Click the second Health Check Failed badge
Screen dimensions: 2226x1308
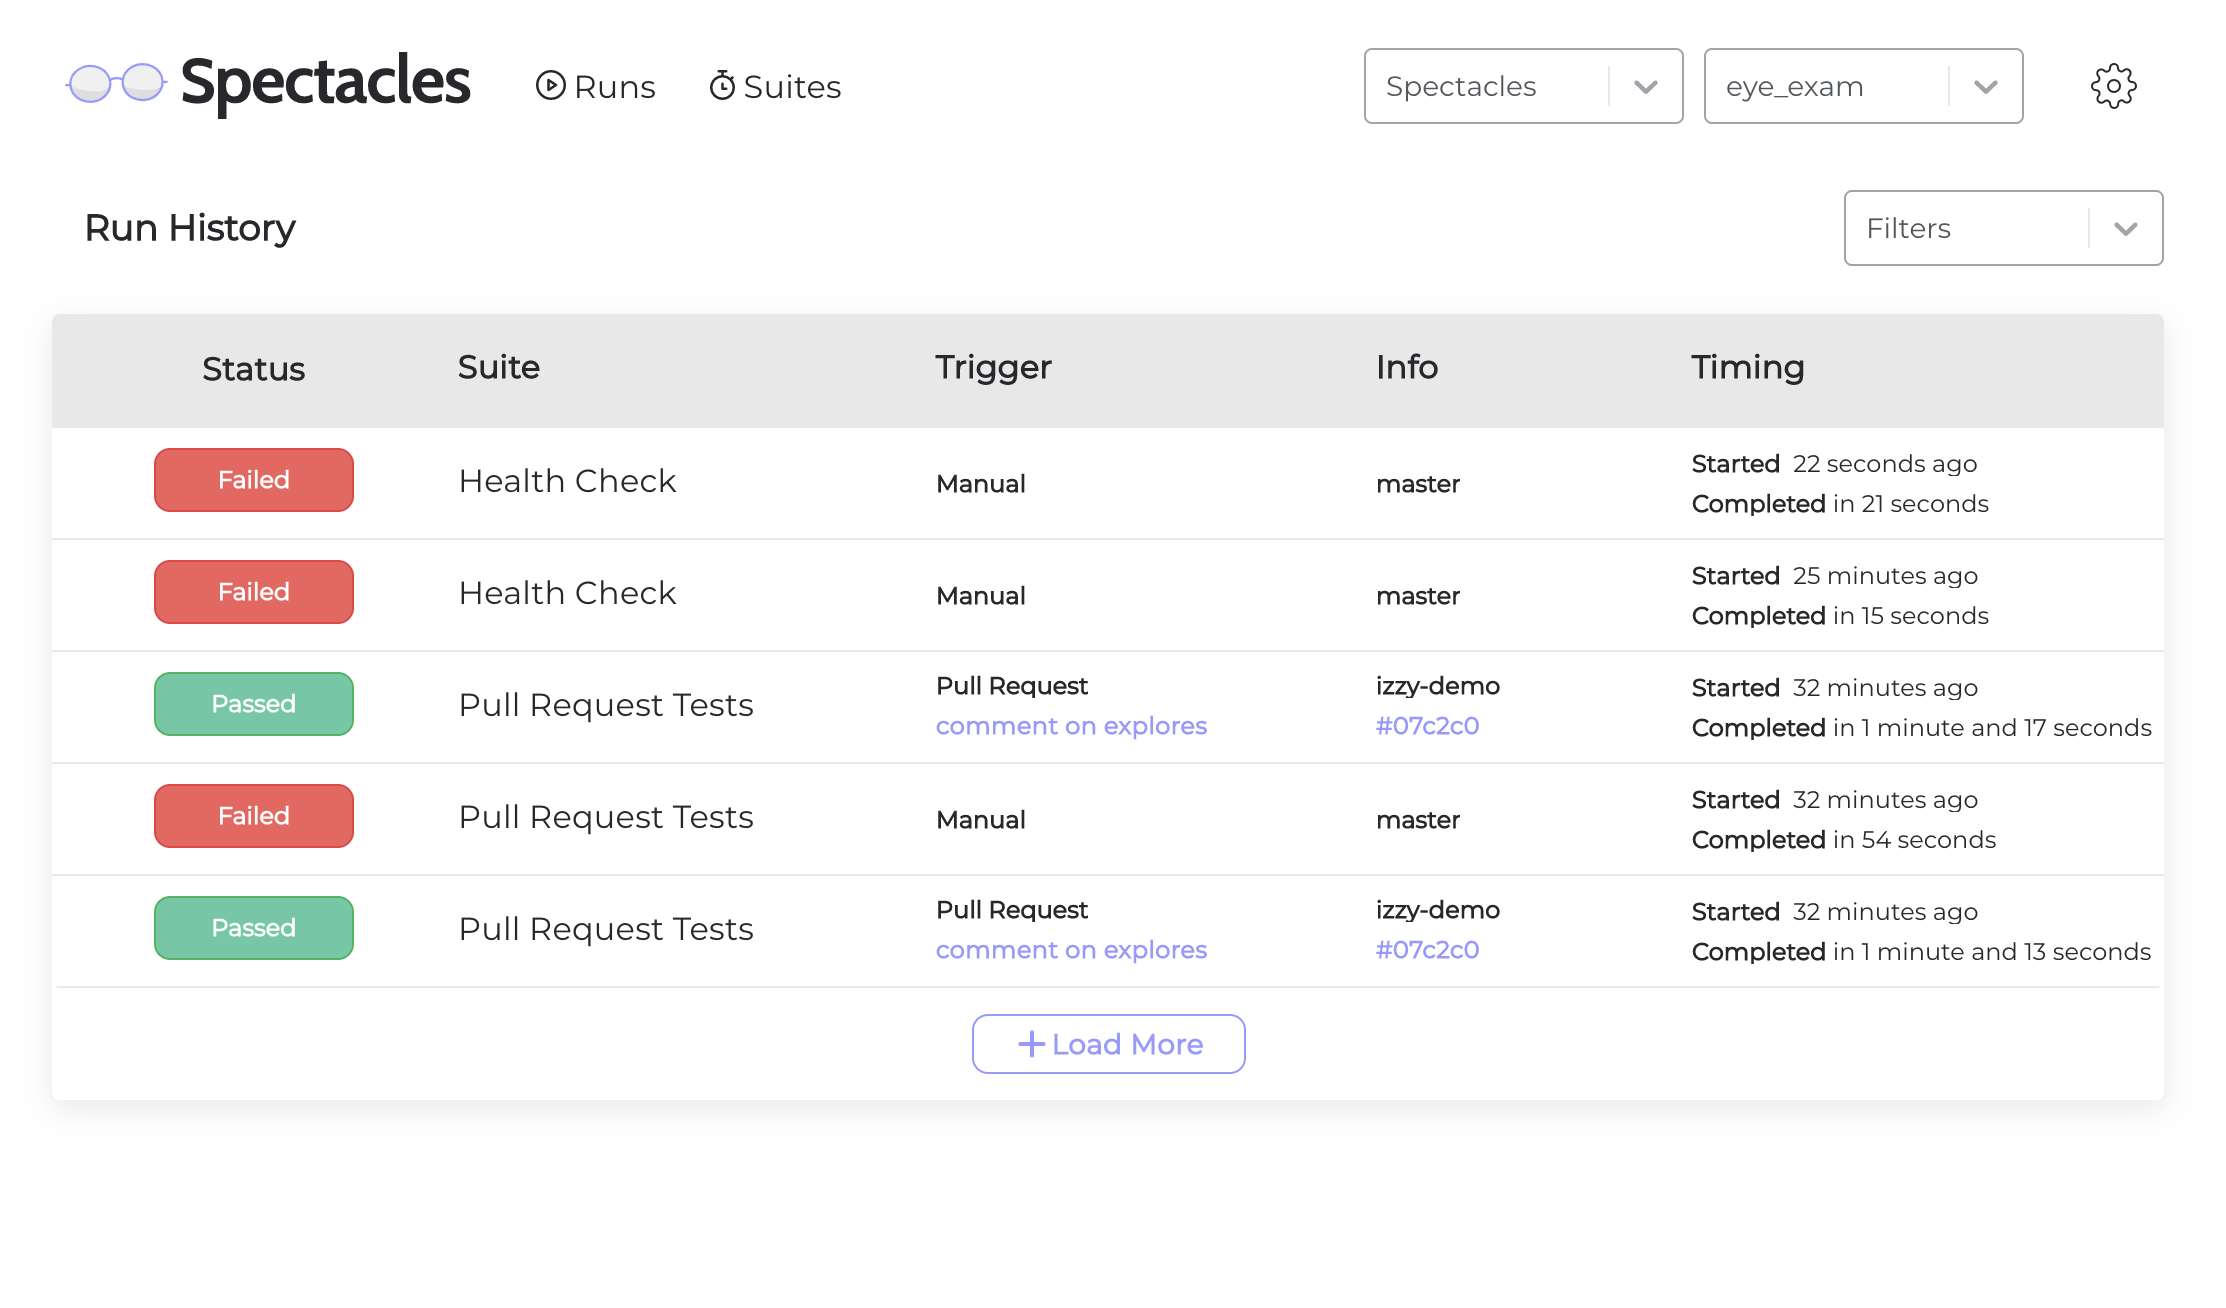253,592
